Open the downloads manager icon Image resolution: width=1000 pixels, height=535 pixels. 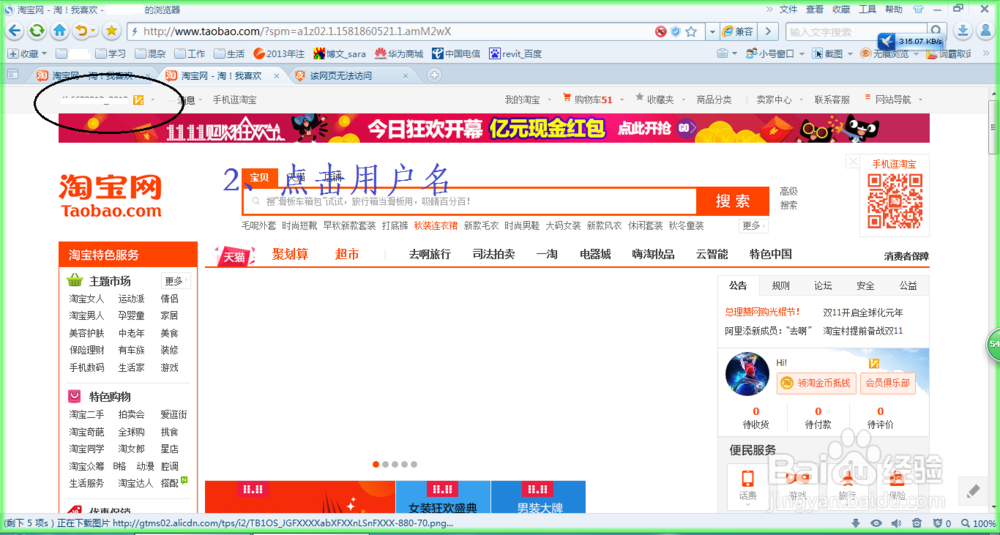[963, 30]
